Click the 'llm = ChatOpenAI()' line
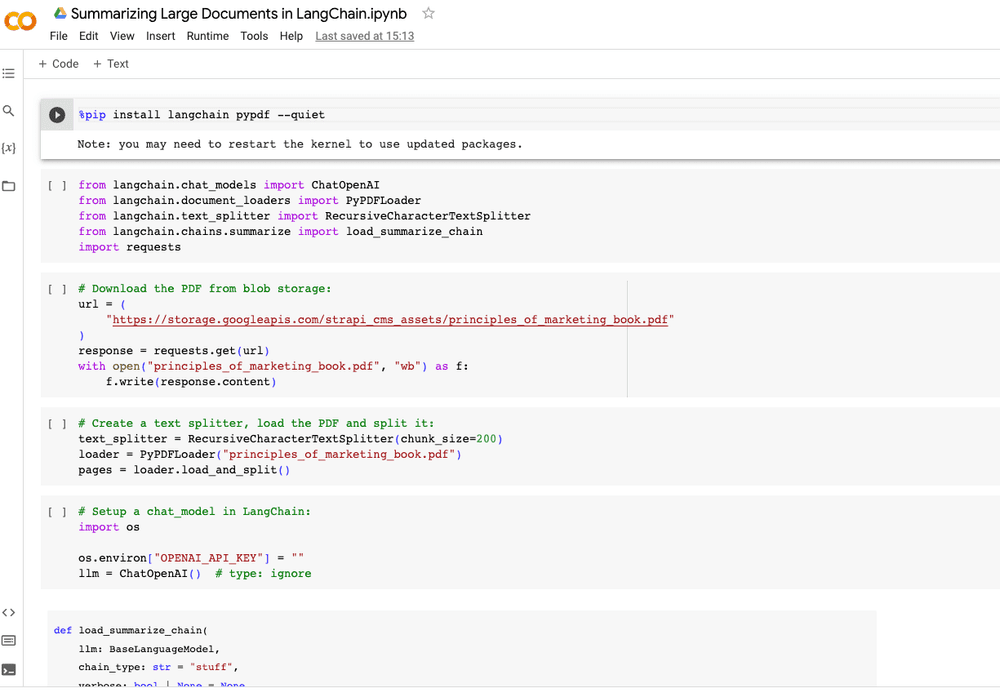Screen dimensions: 1000x692 point(140,573)
